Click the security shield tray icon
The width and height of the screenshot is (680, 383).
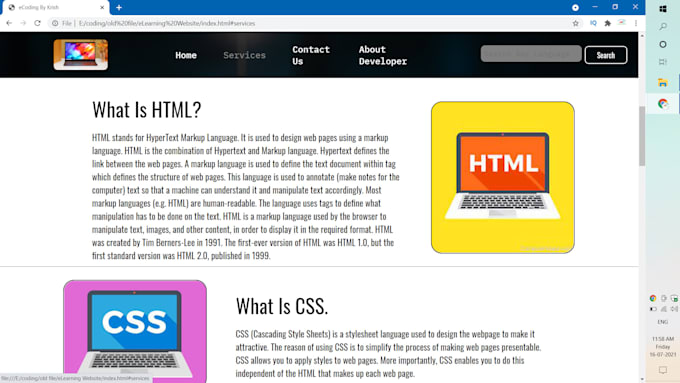[674, 298]
